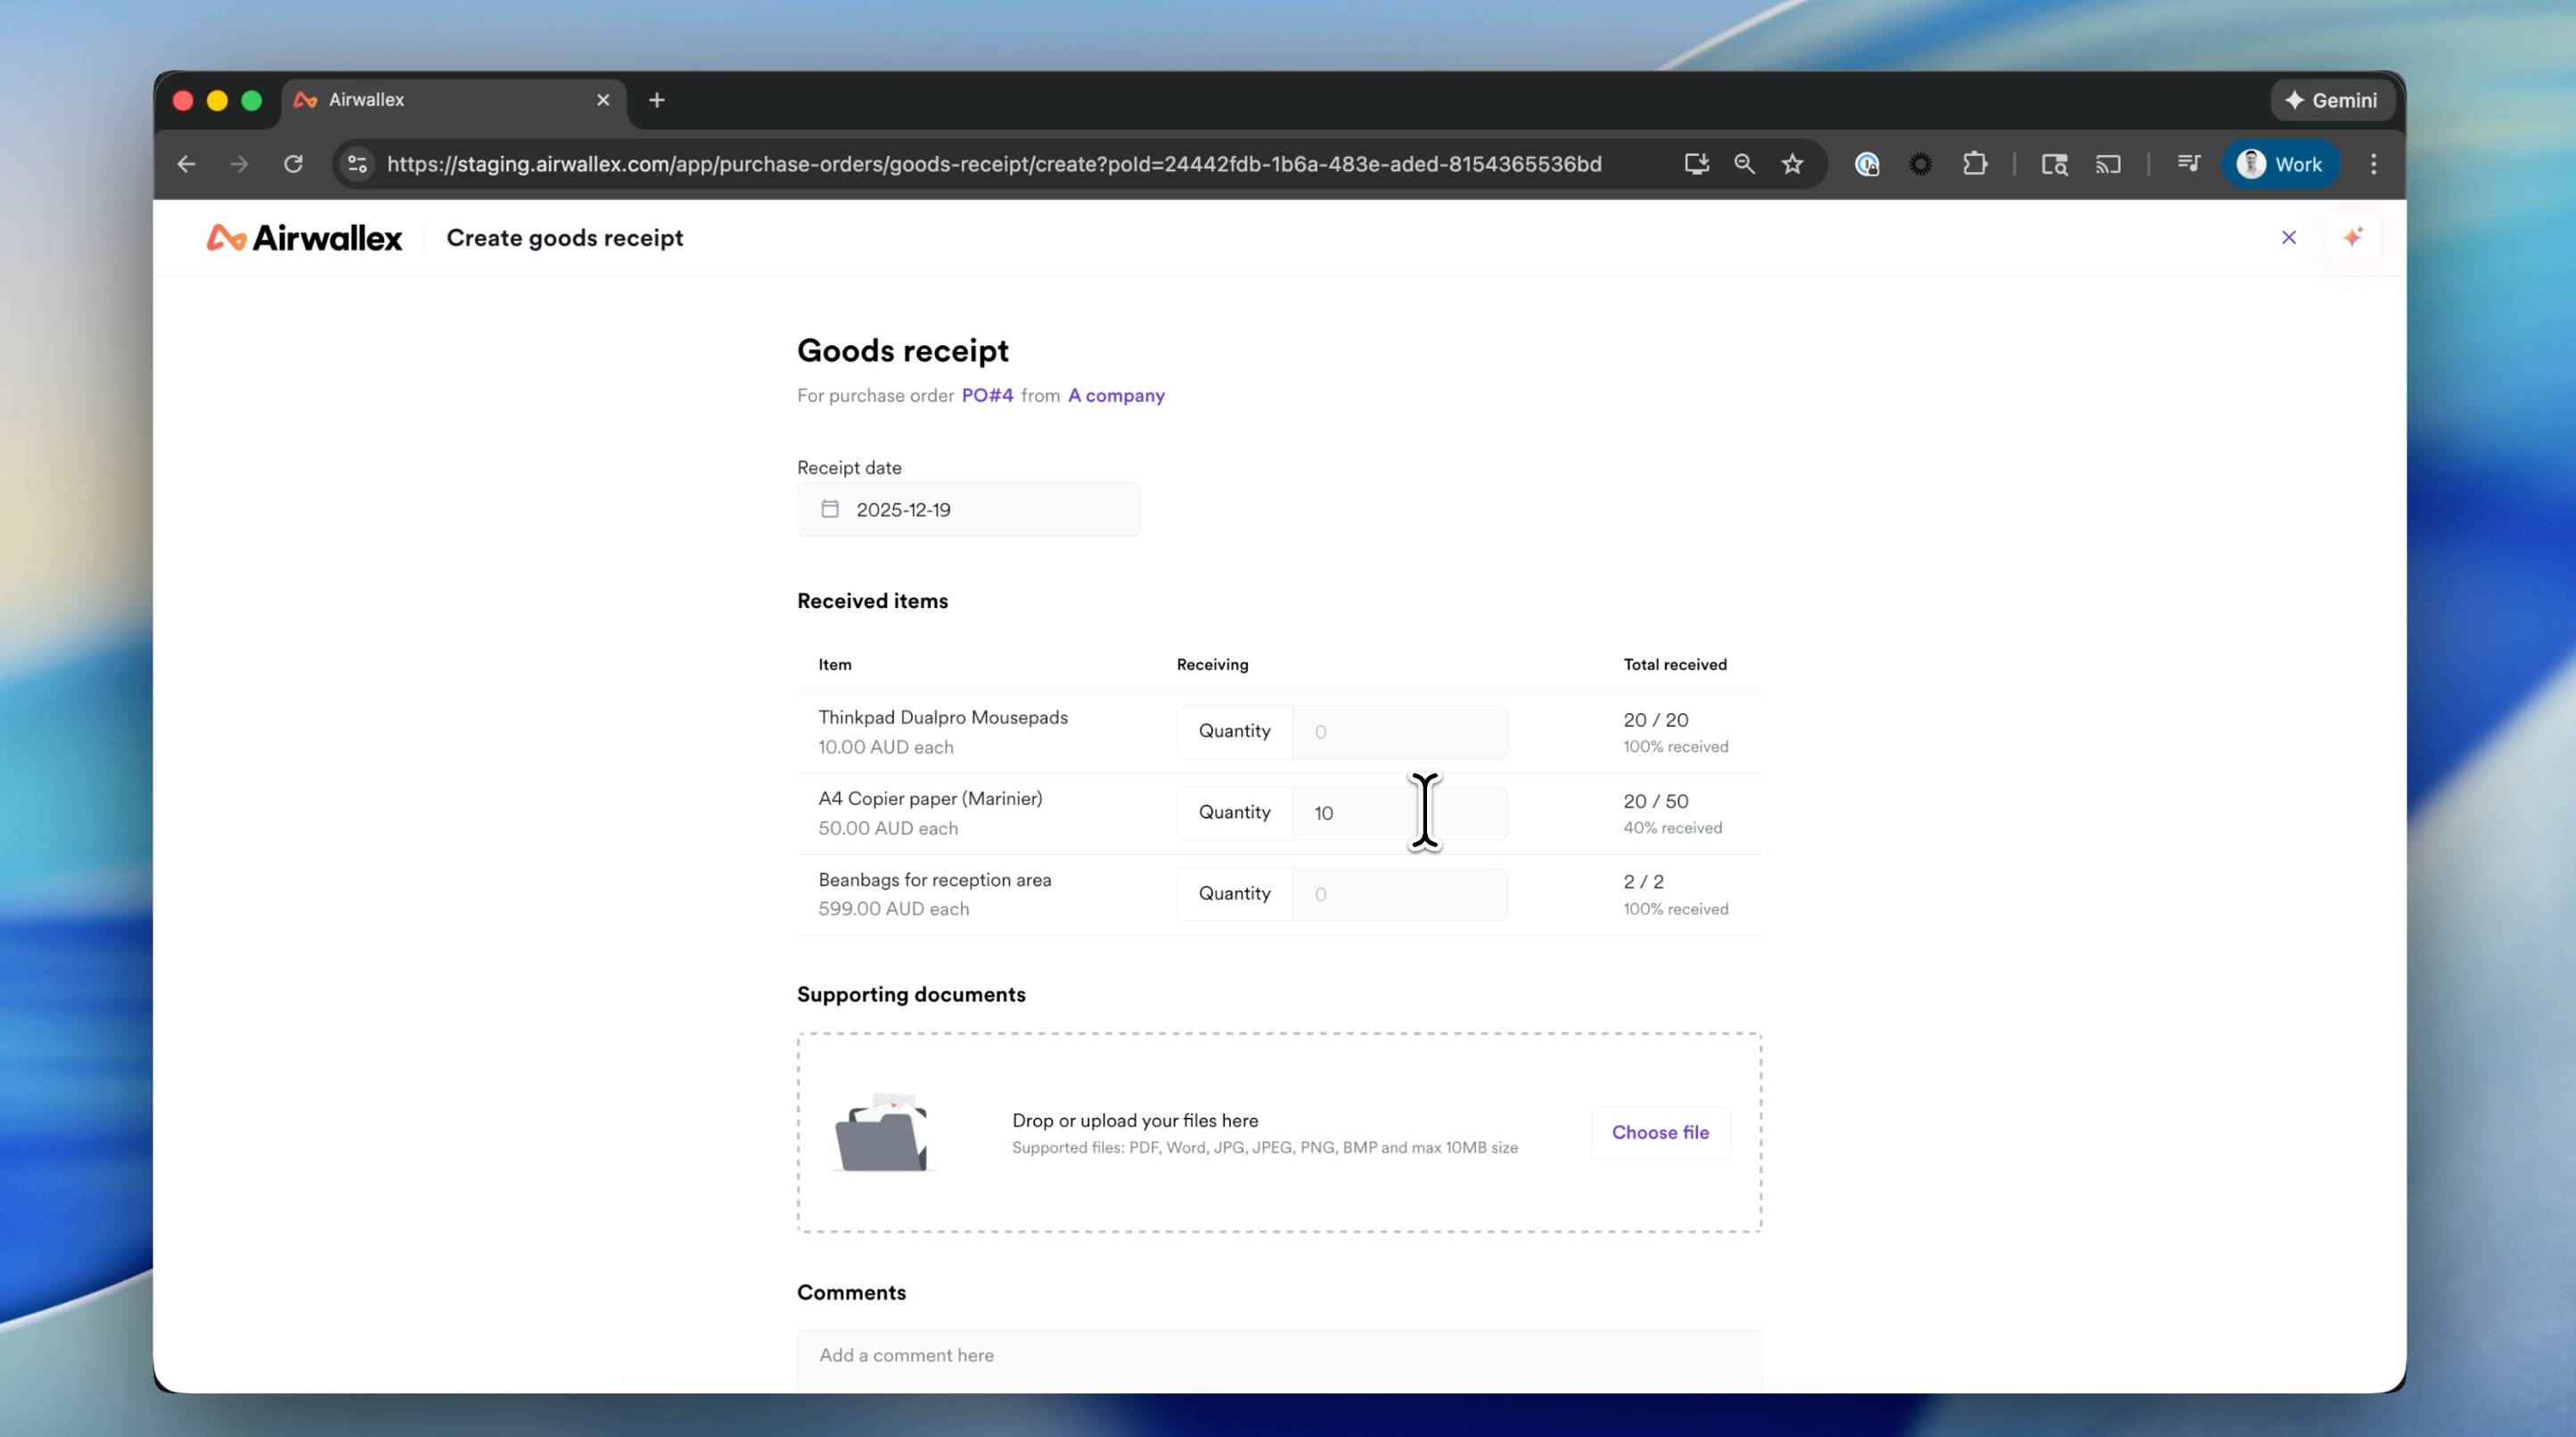Click the install app icon in address bar
The height and width of the screenshot is (1437, 2576).
1696,164
